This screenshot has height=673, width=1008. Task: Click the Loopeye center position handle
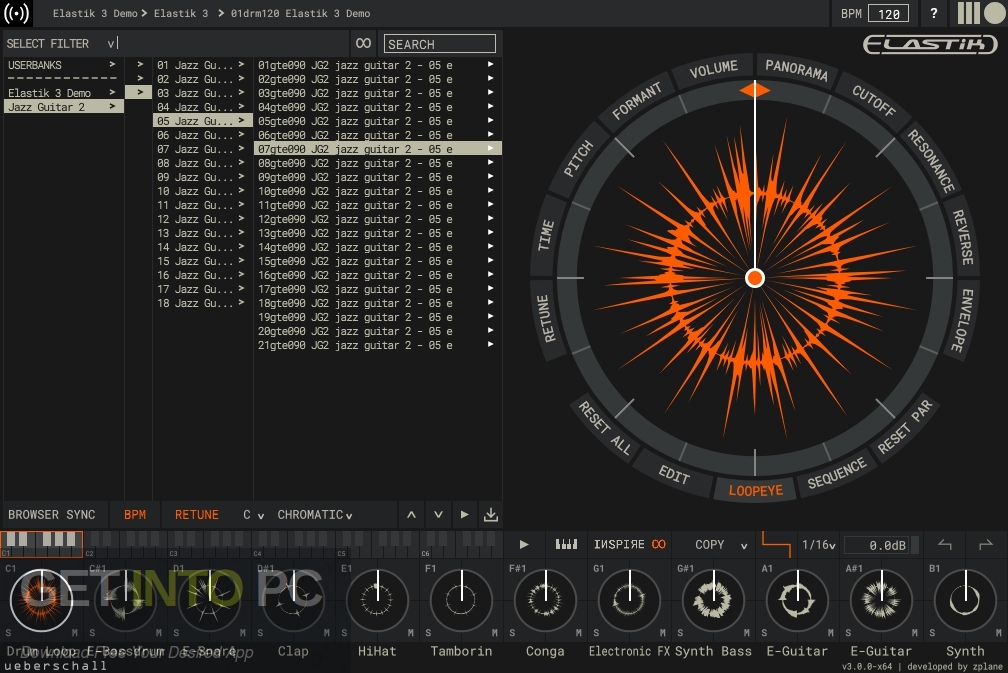(x=755, y=278)
